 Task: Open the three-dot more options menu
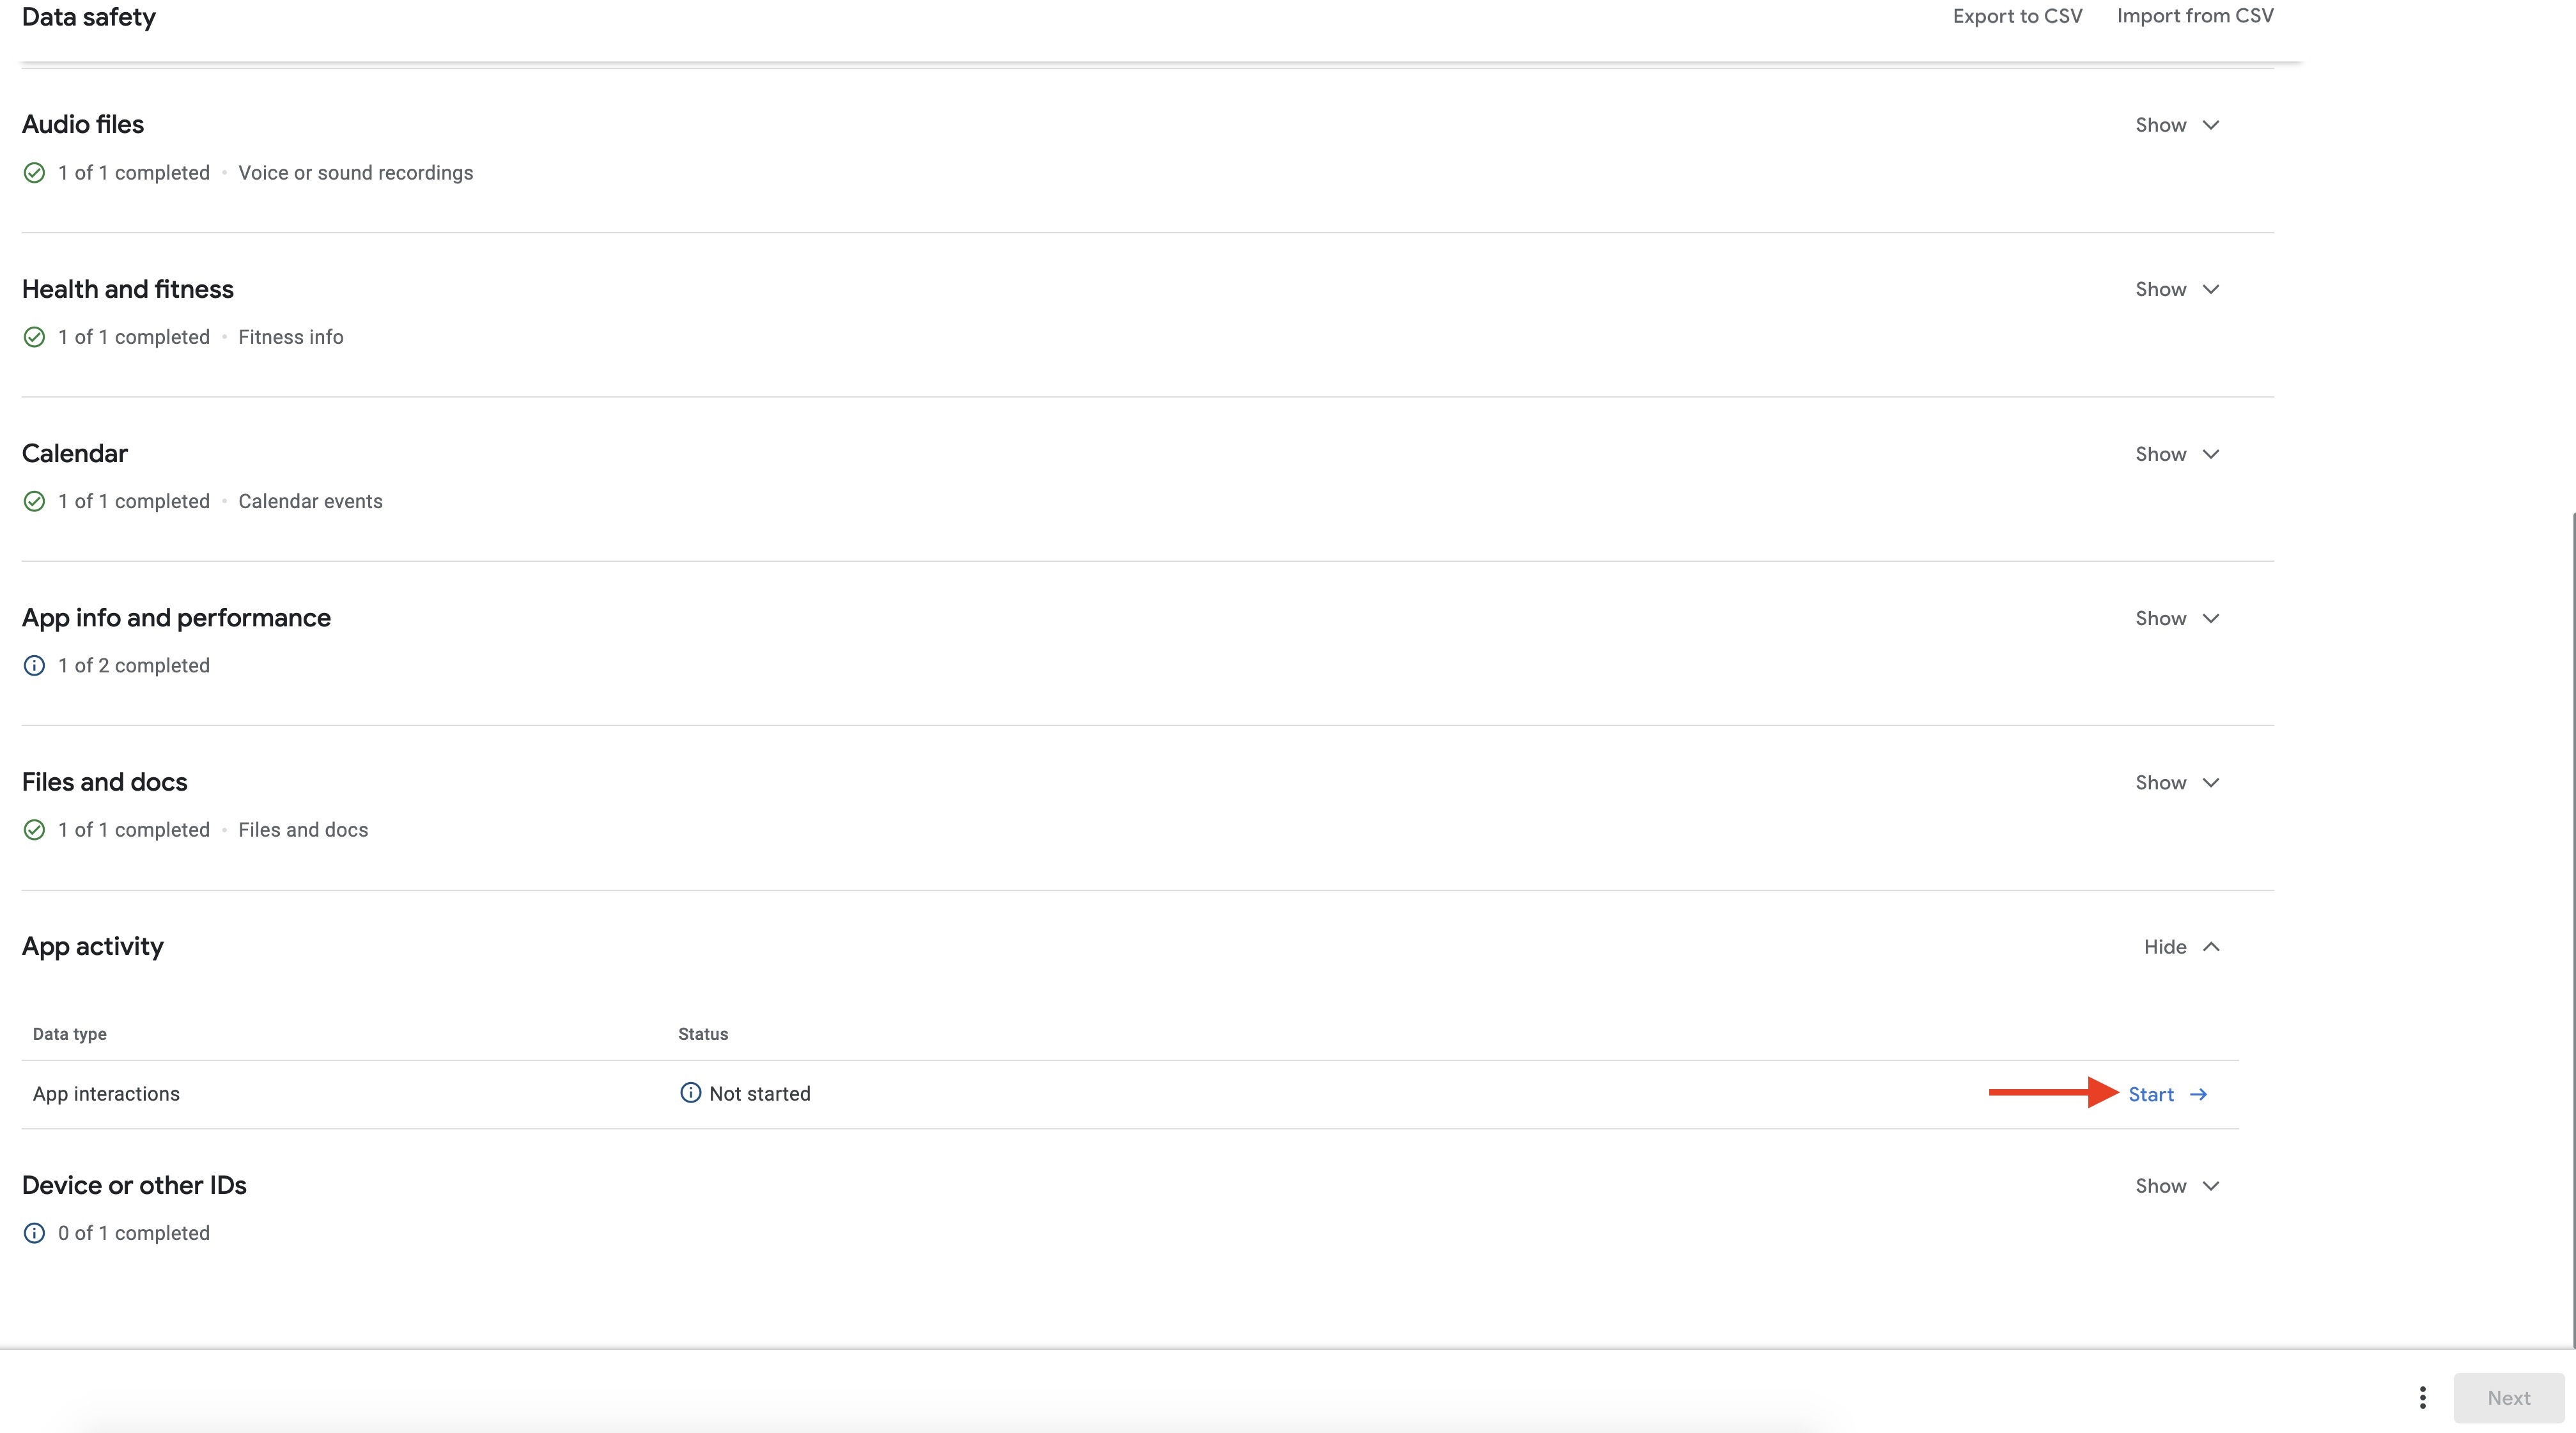click(x=2422, y=1398)
